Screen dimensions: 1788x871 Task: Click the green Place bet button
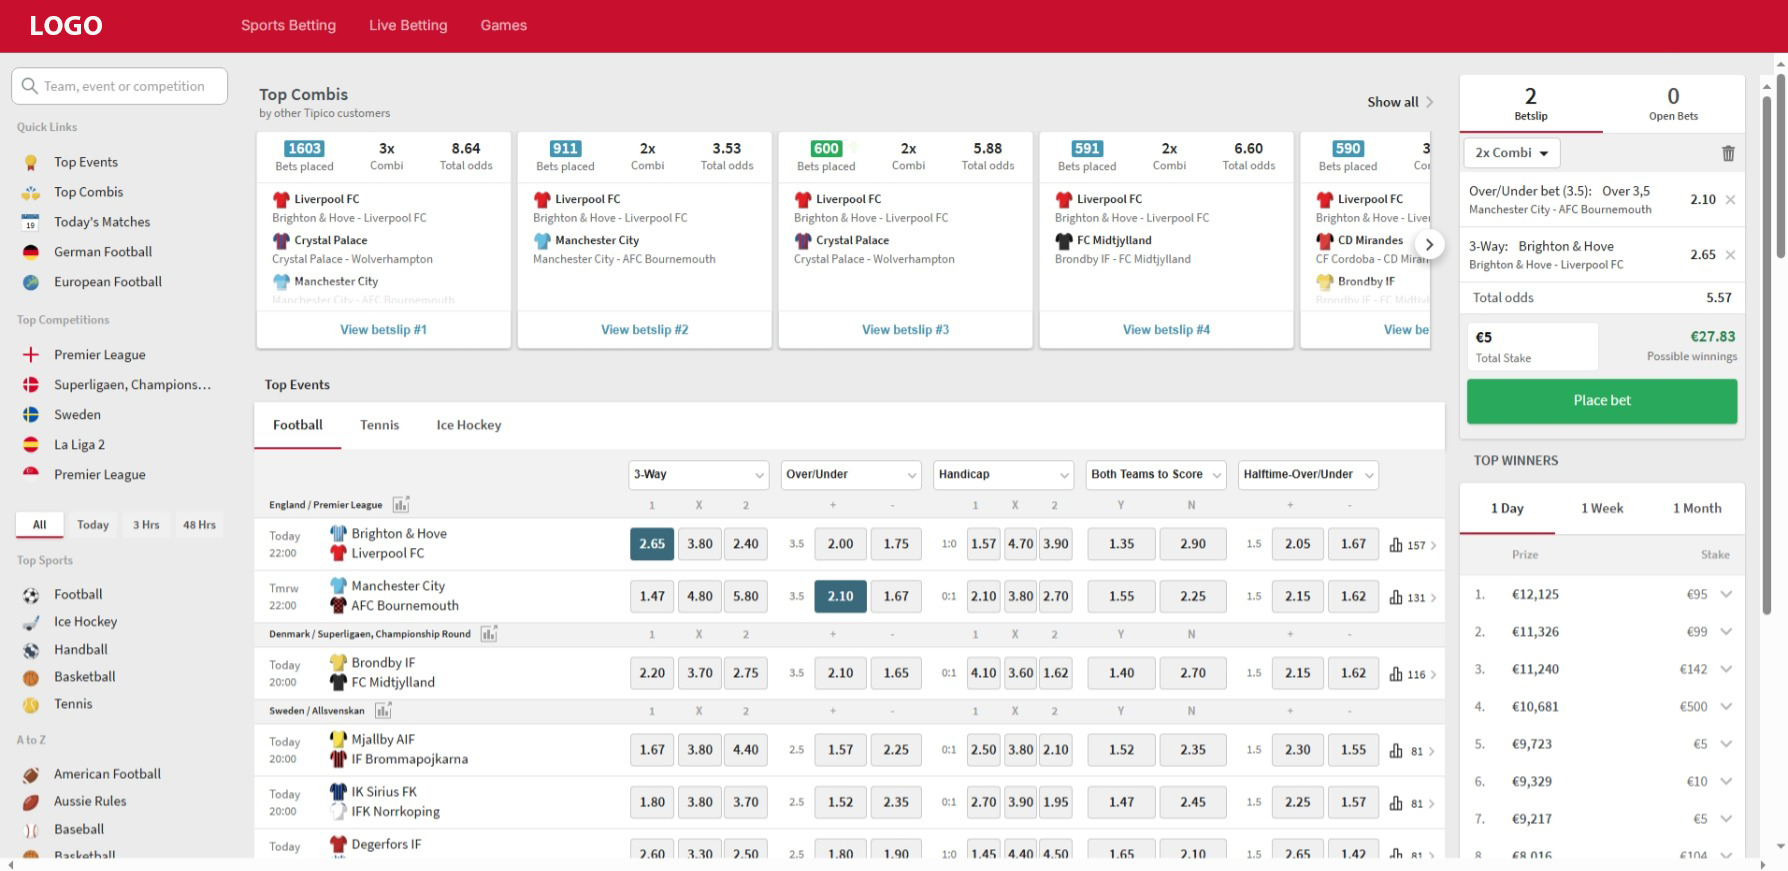coord(1602,401)
